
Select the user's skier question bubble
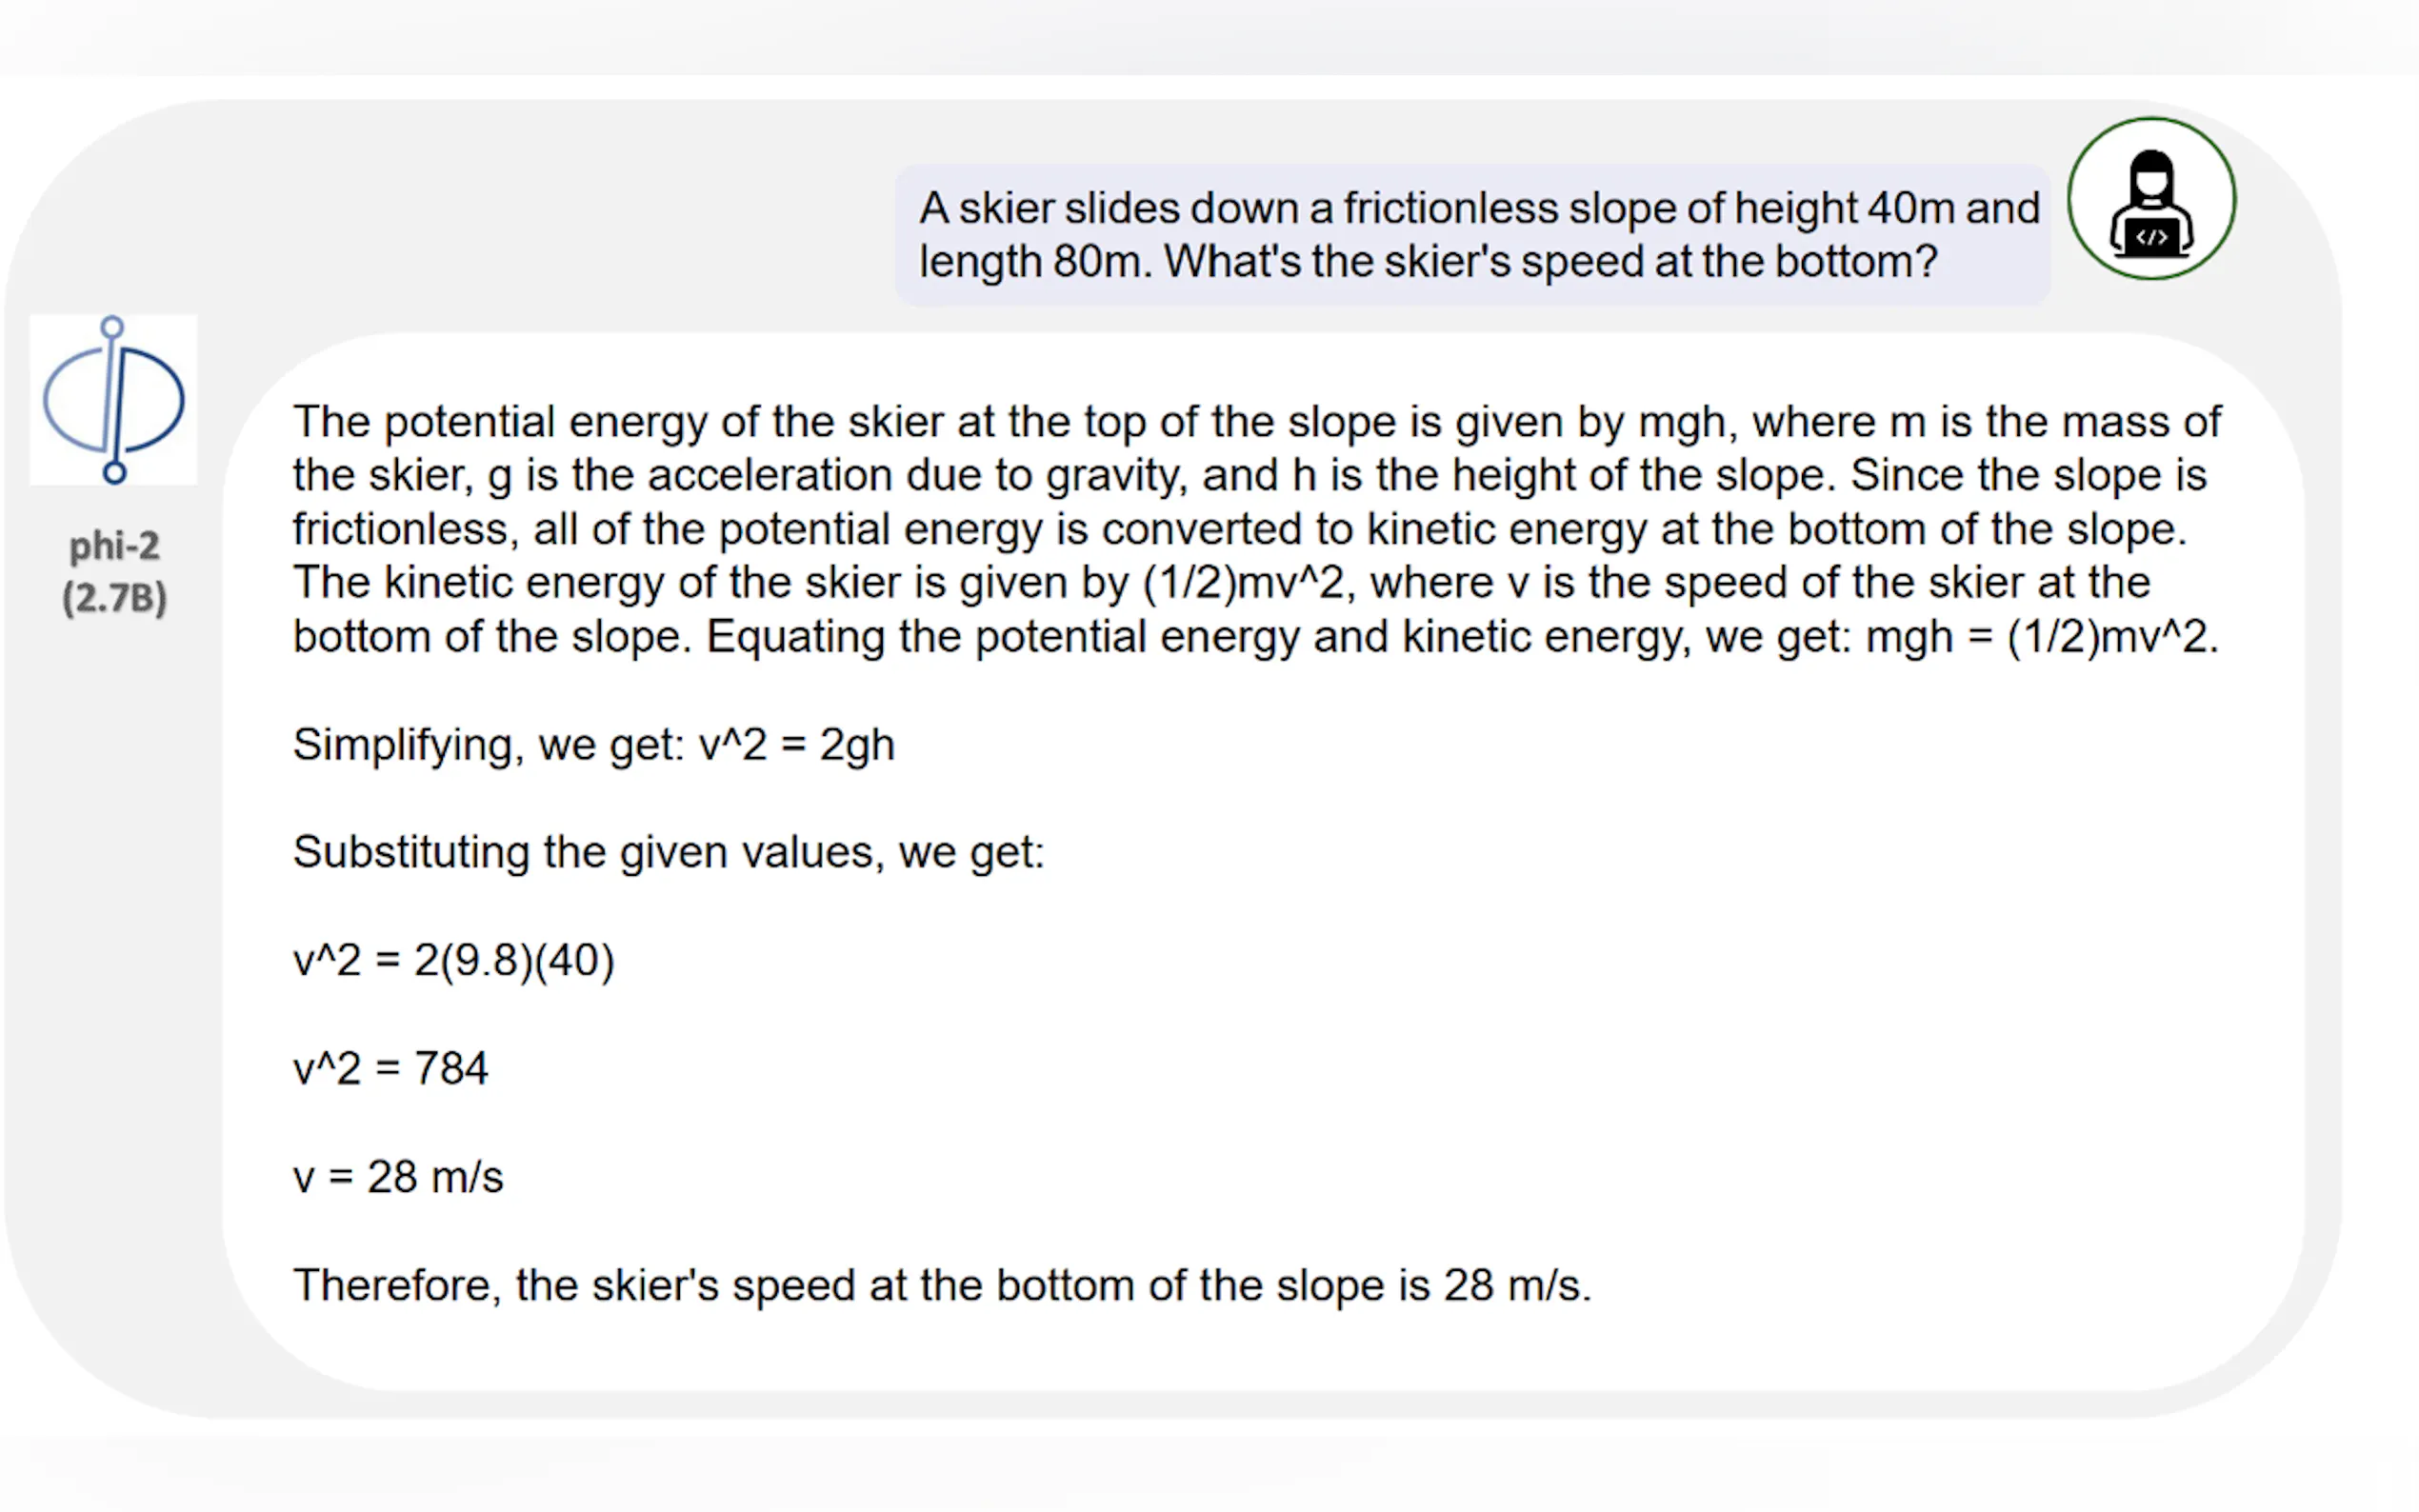click(1472, 235)
